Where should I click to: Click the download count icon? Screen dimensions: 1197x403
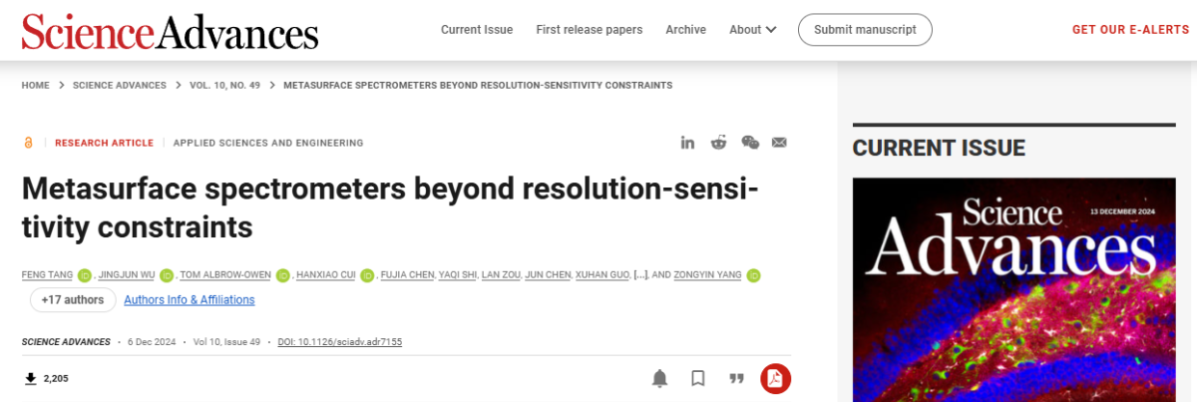(x=31, y=378)
